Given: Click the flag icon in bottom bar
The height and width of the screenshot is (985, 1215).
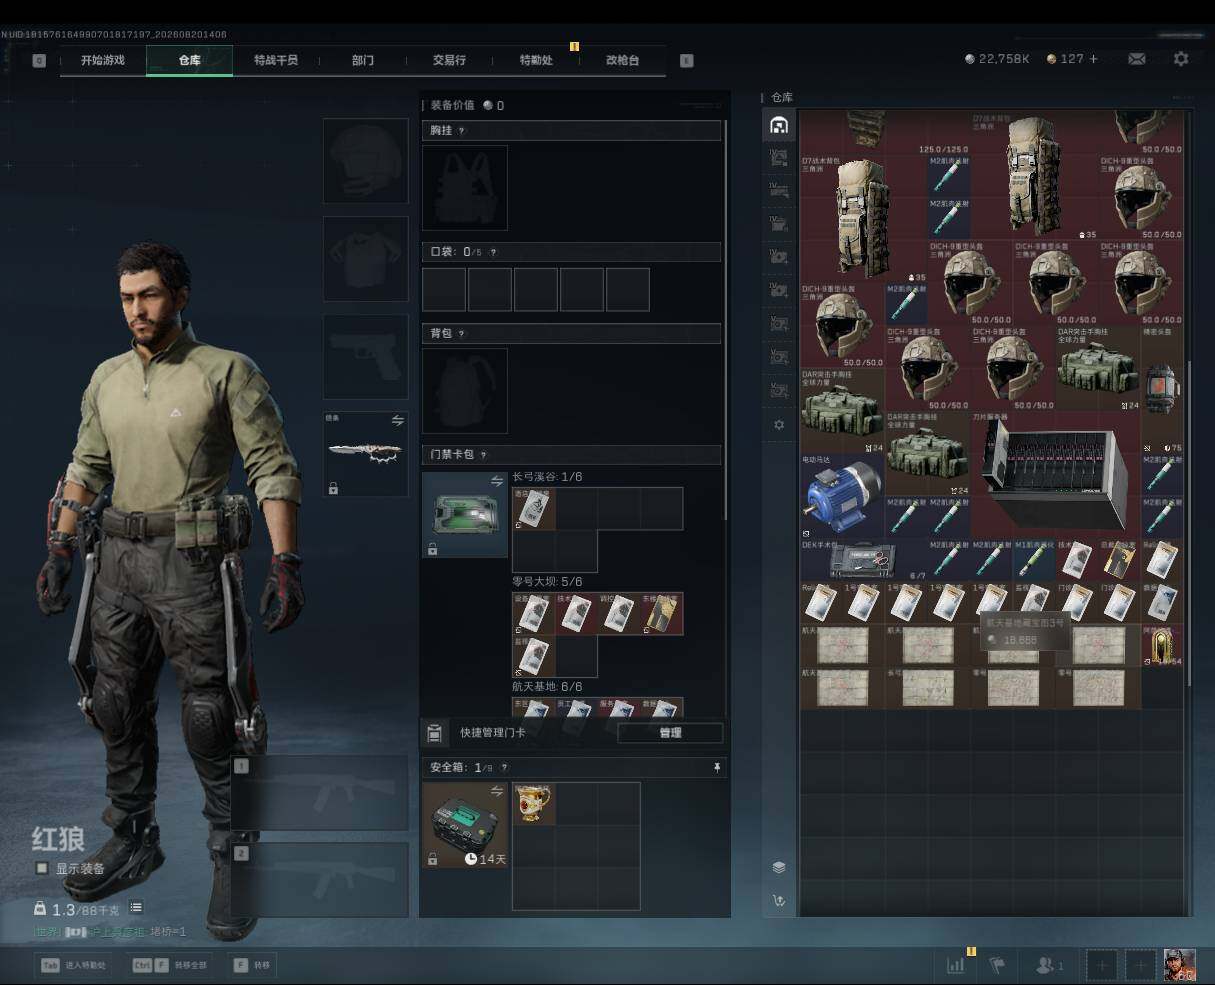Looking at the screenshot, I should [997, 965].
